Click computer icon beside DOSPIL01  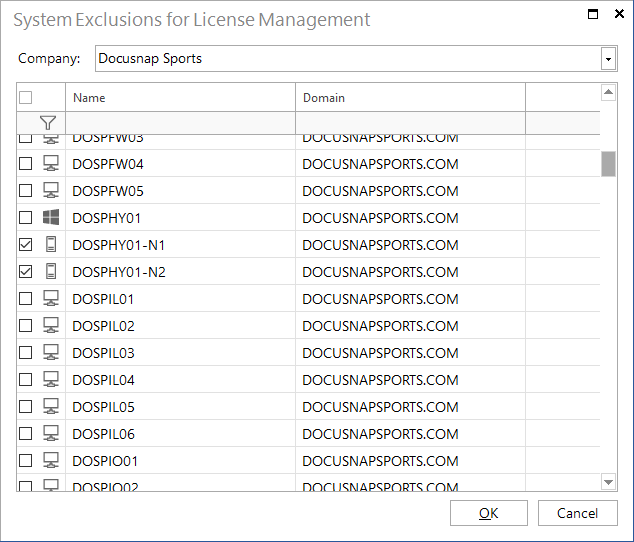point(51,299)
